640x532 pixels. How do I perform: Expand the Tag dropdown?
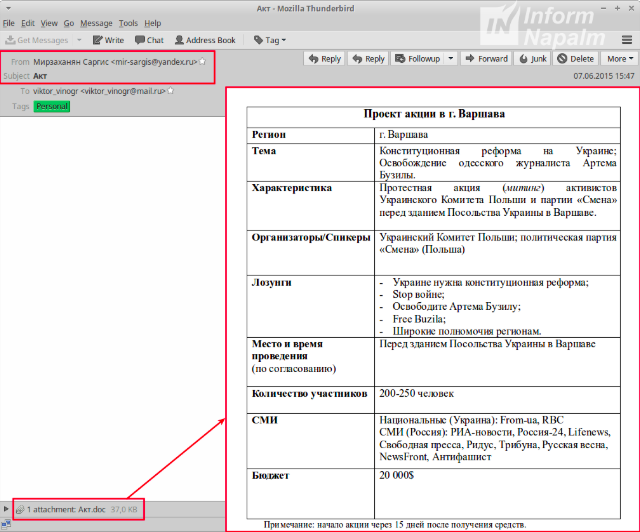point(270,40)
